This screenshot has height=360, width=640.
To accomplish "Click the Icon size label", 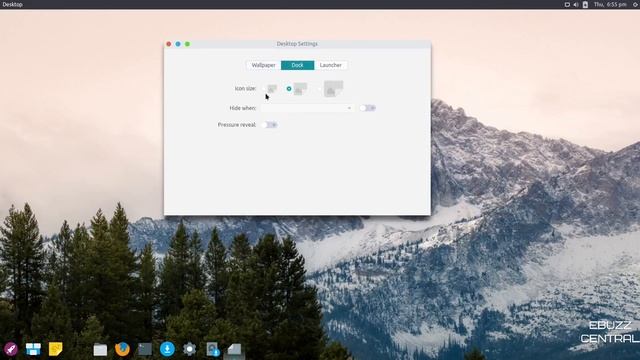I will tap(245, 89).
